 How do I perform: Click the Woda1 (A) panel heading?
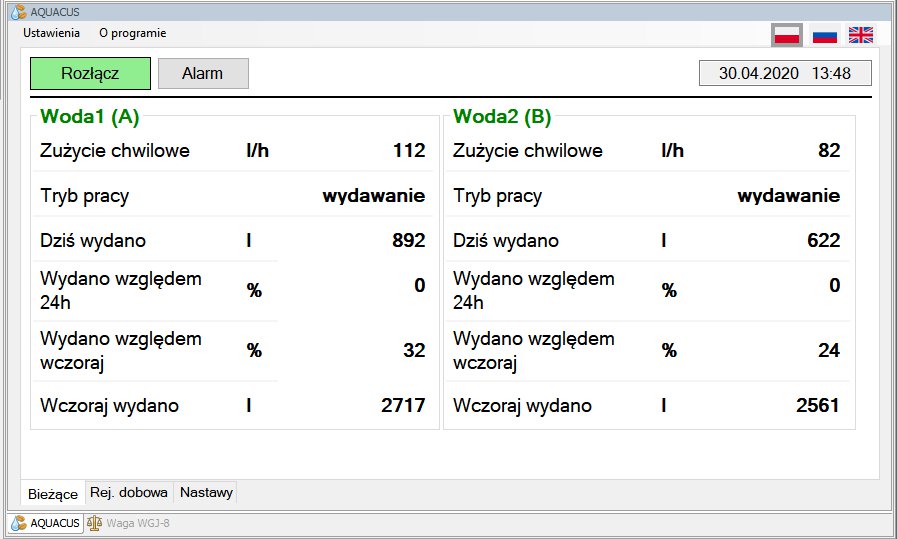click(89, 117)
